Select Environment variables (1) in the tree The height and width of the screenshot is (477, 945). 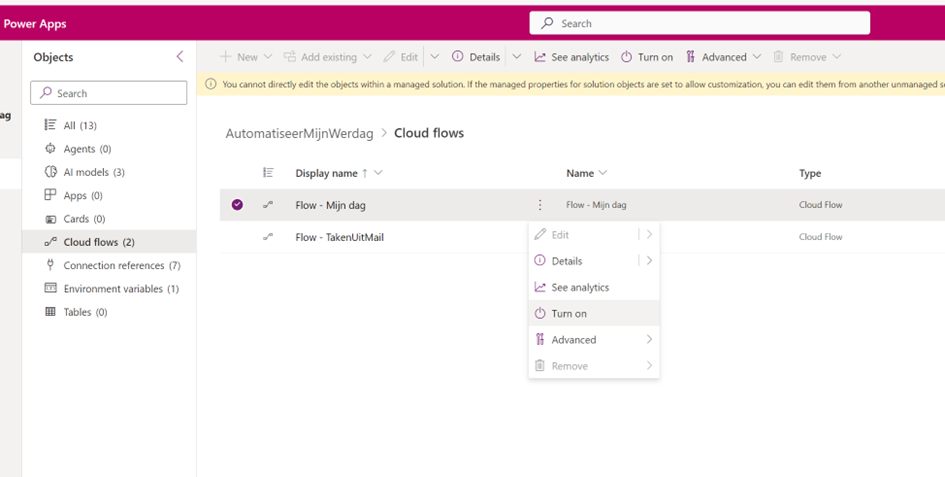pyautogui.click(x=121, y=289)
